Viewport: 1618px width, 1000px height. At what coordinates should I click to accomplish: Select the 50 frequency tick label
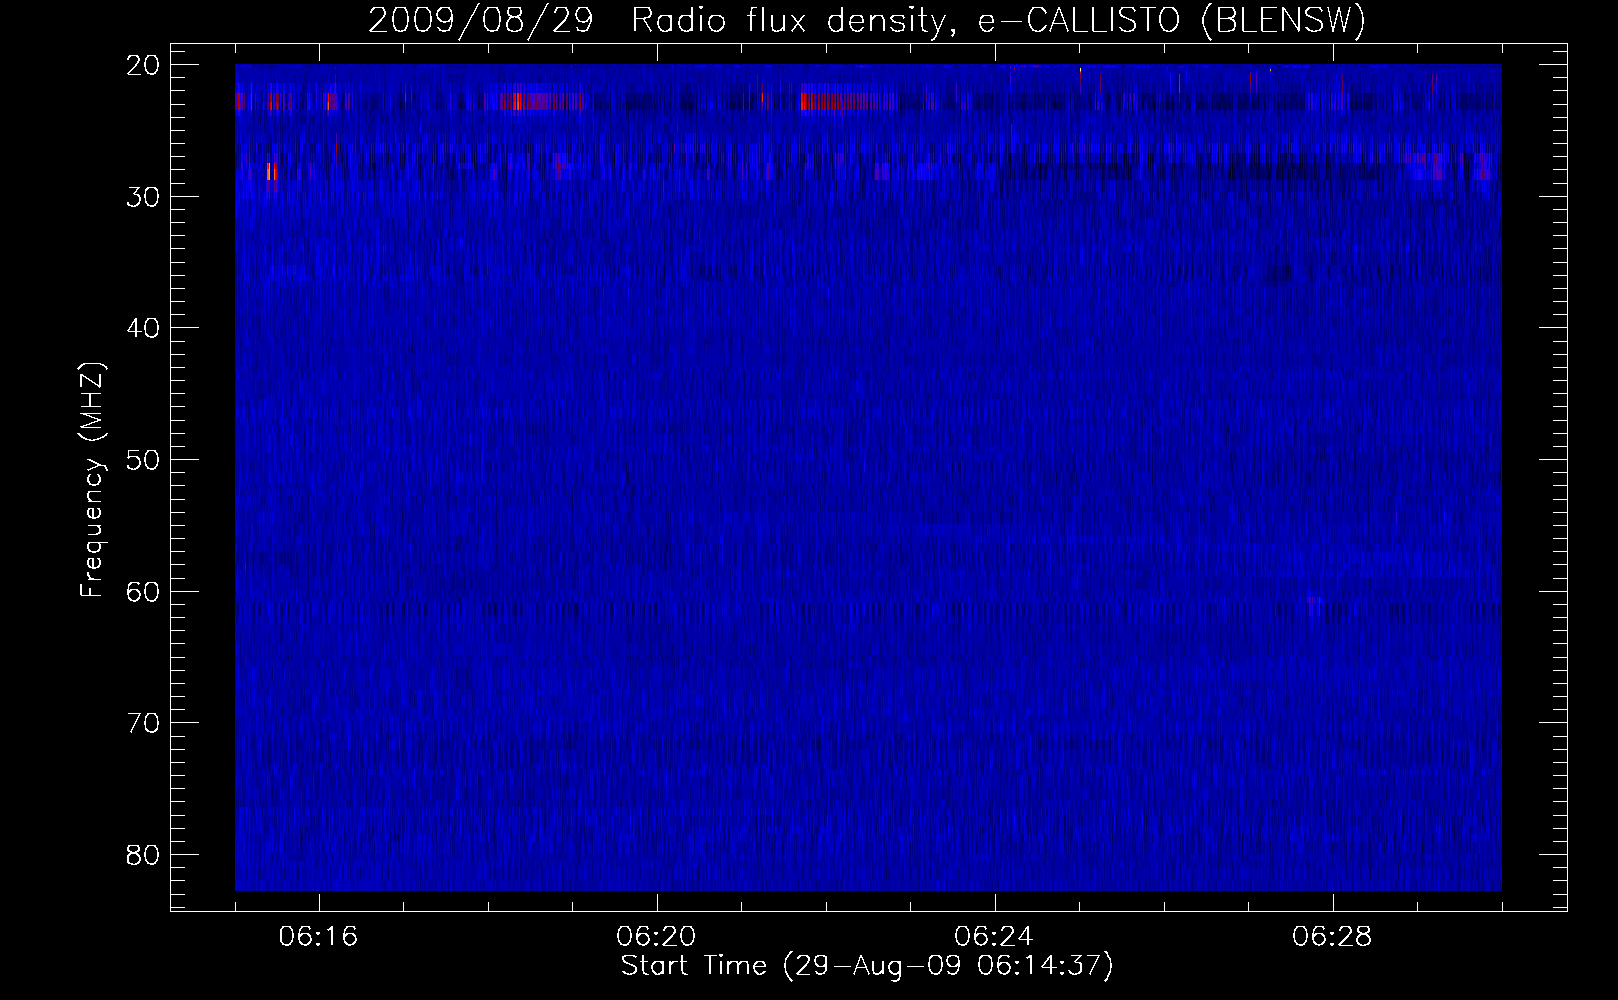(144, 460)
